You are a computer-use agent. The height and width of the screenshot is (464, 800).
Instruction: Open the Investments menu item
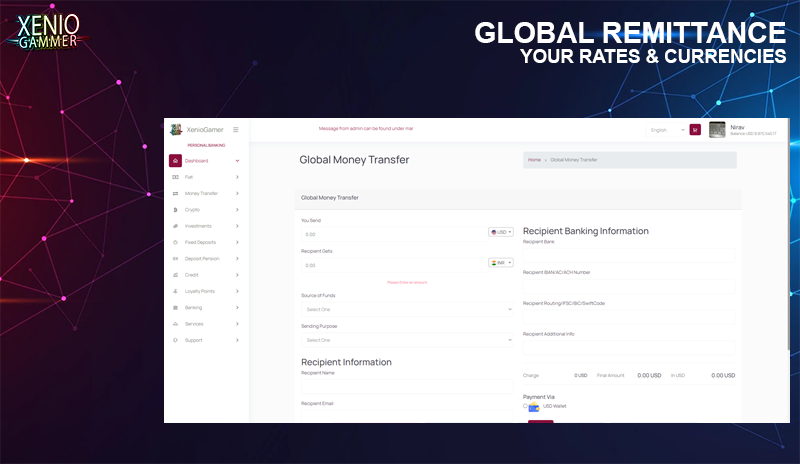tap(205, 226)
